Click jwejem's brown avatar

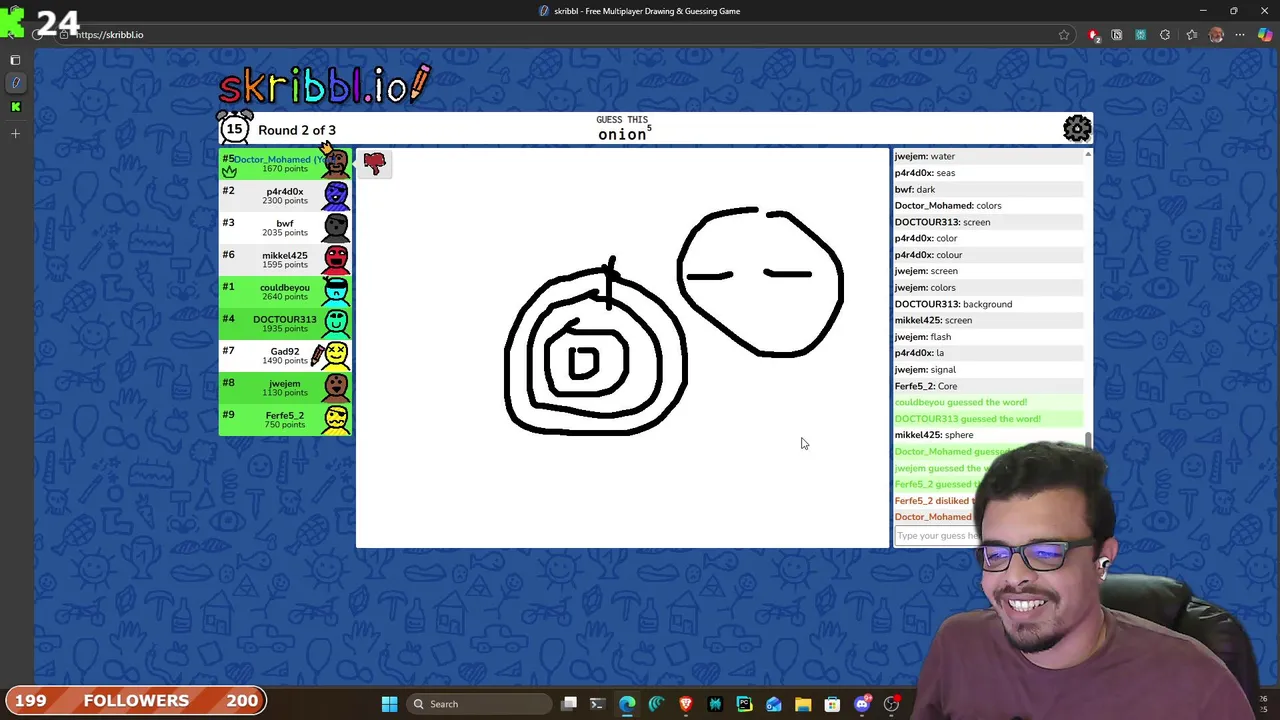click(336, 388)
